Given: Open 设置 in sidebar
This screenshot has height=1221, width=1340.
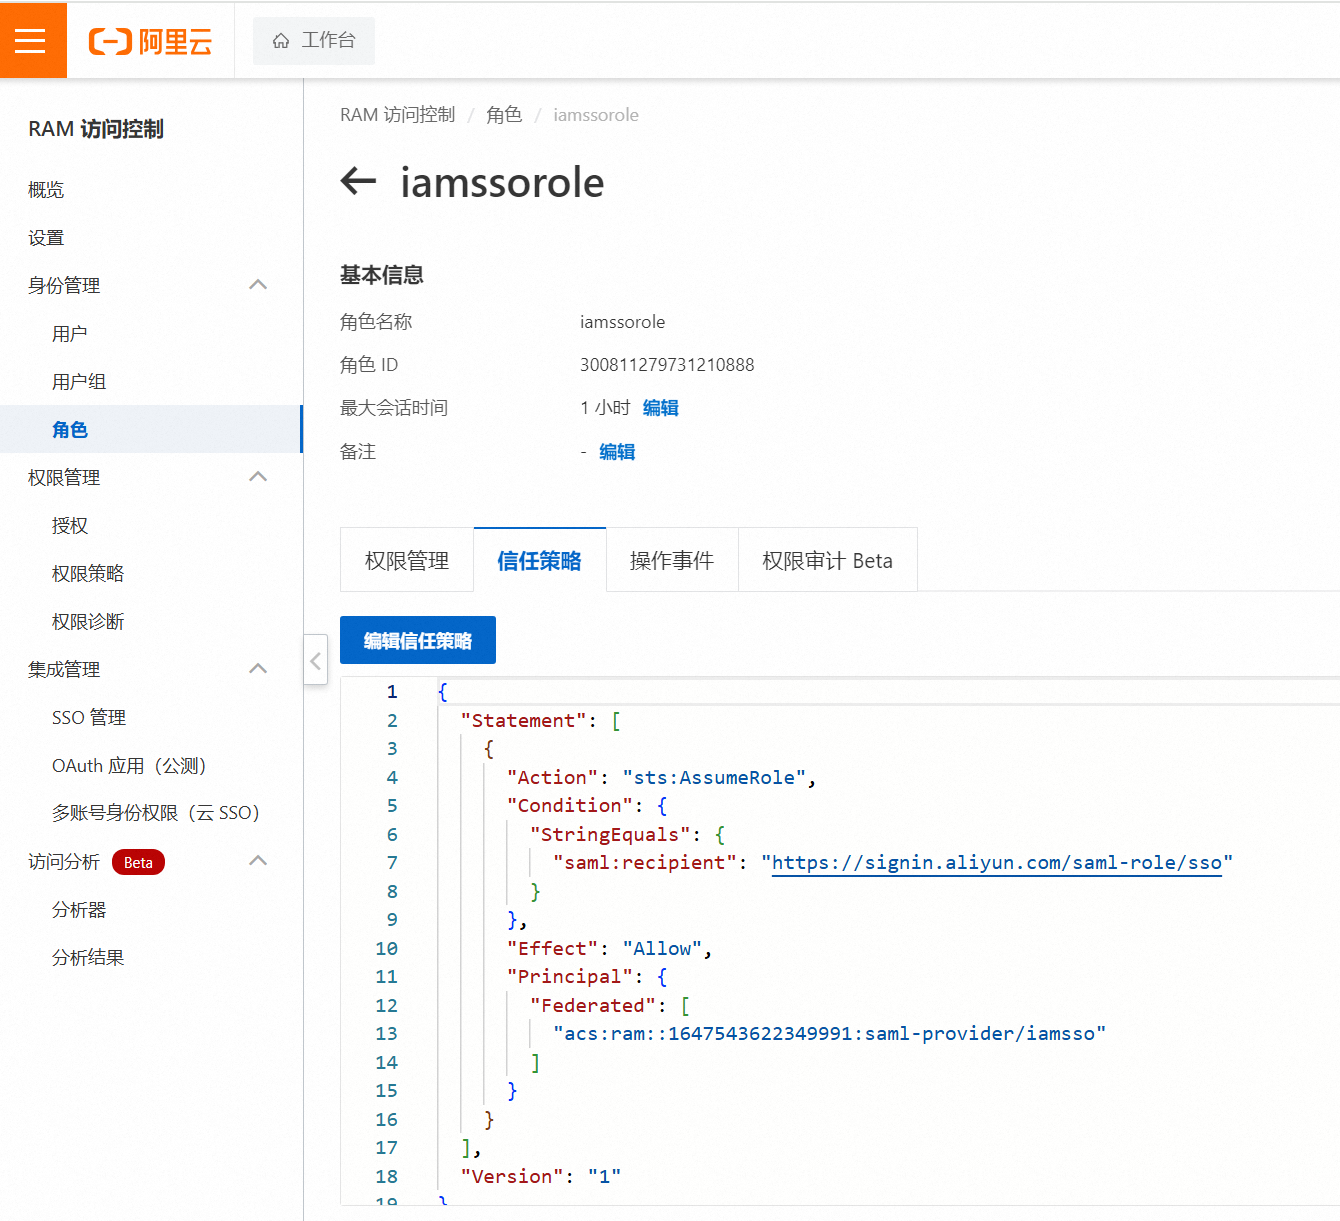Looking at the screenshot, I should coord(46,238).
